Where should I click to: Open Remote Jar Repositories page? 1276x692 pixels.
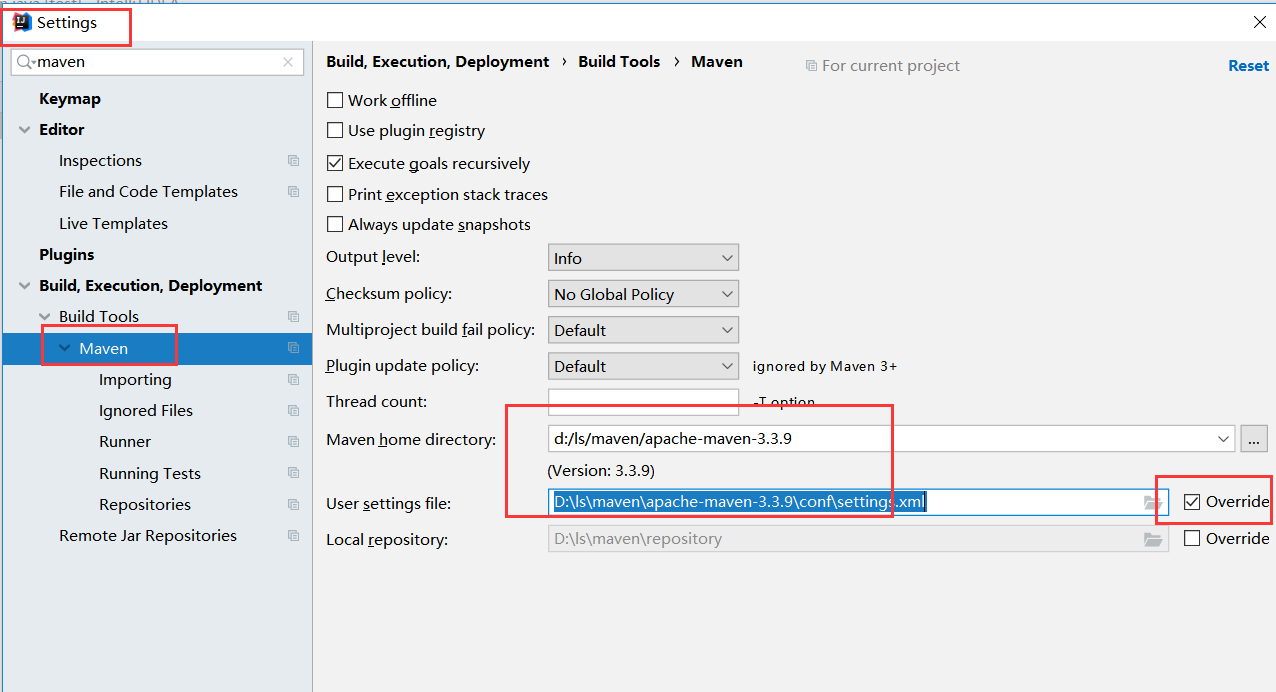[148, 536]
